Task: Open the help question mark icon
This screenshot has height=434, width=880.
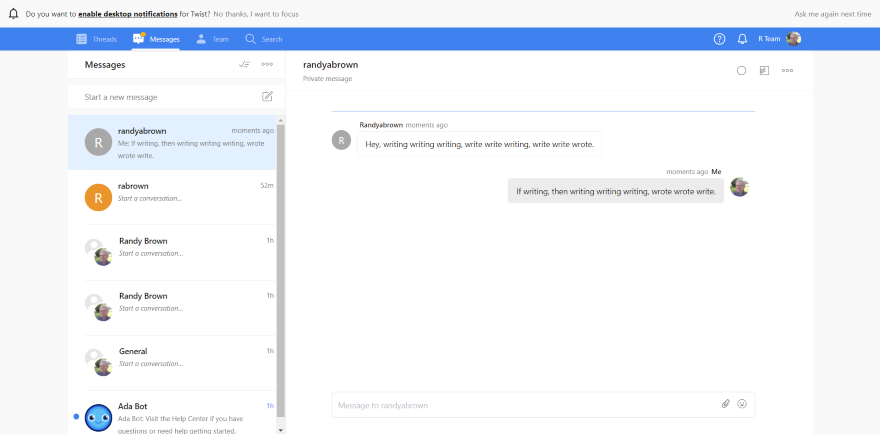Action: pyautogui.click(x=719, y=39)
